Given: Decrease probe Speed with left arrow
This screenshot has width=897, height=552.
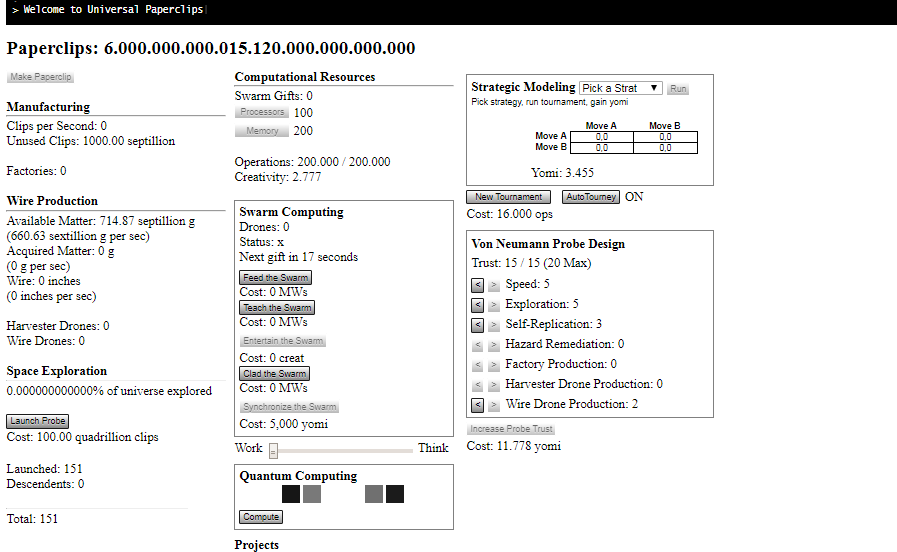Looking at the screenshot, I should pyautogui.click(x=477, y=285).
